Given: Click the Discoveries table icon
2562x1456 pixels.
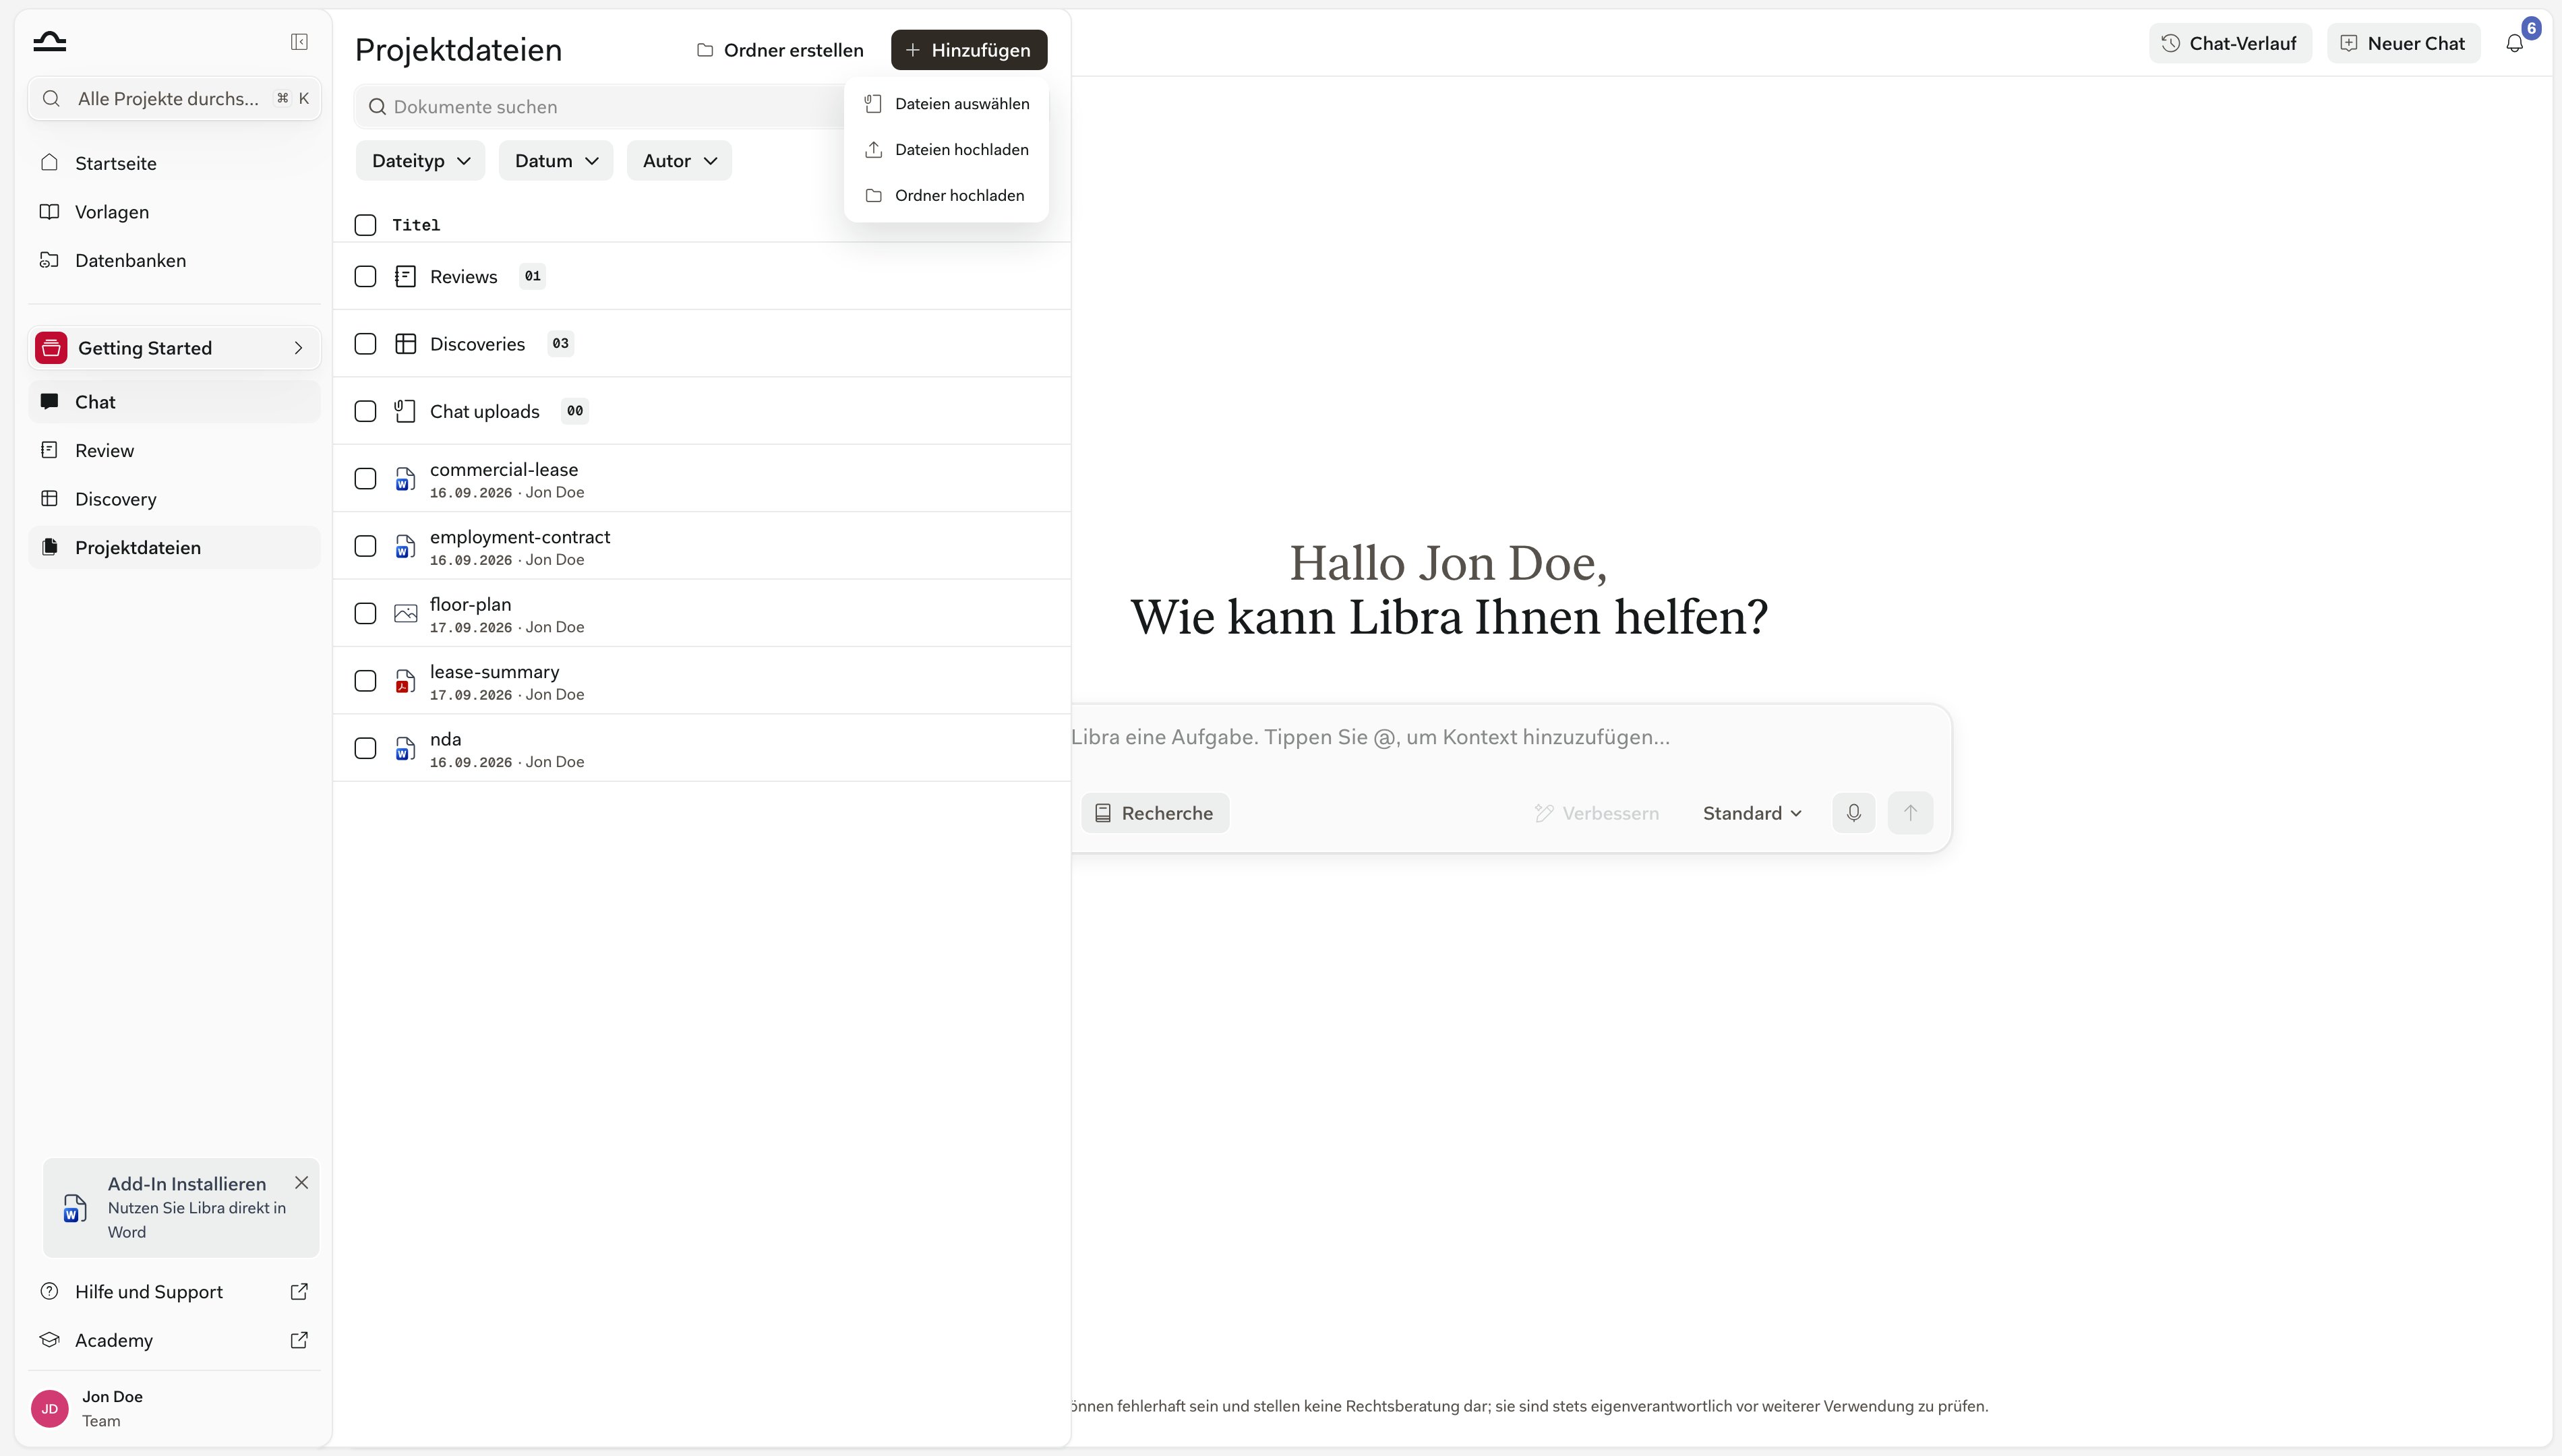Looking at the screenshot, I should (405, 344).
